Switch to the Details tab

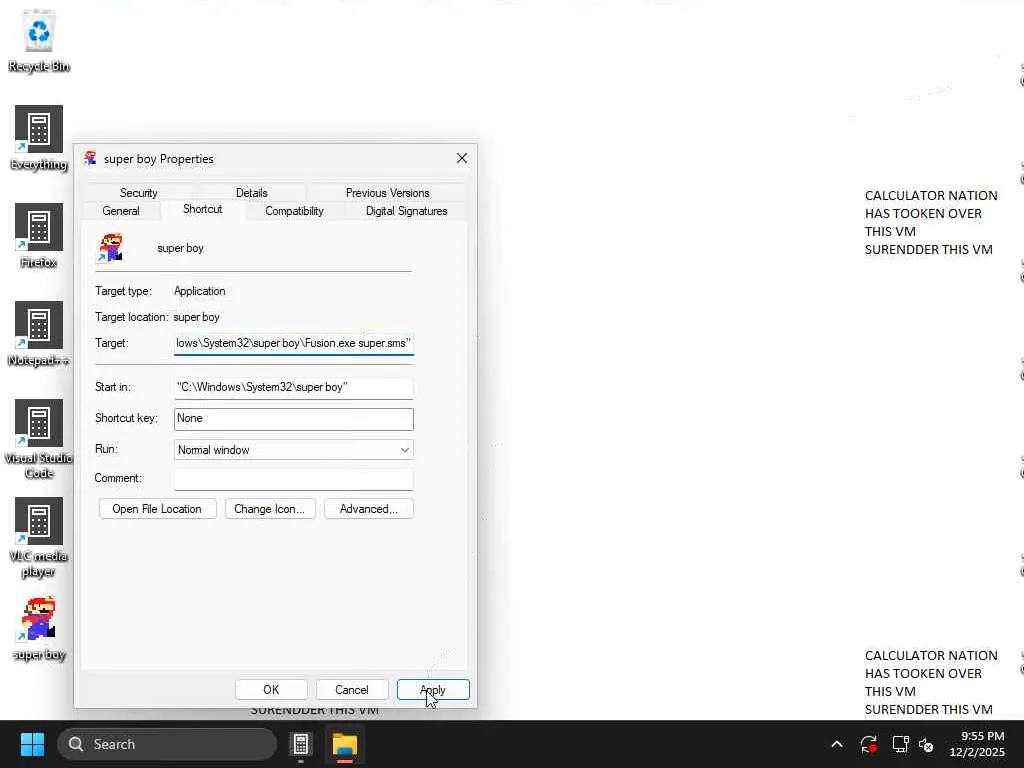click(251, 193)
